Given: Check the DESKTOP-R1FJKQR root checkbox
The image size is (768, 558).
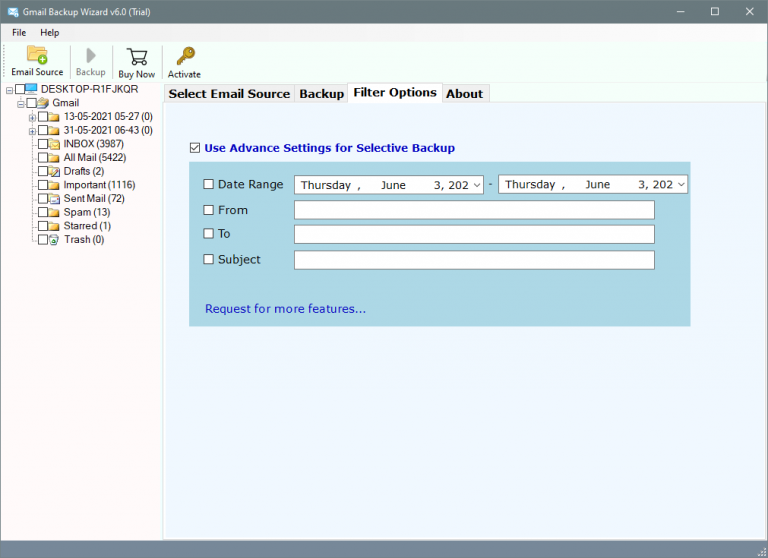Looking at the screenshot, I should point(20,89).
